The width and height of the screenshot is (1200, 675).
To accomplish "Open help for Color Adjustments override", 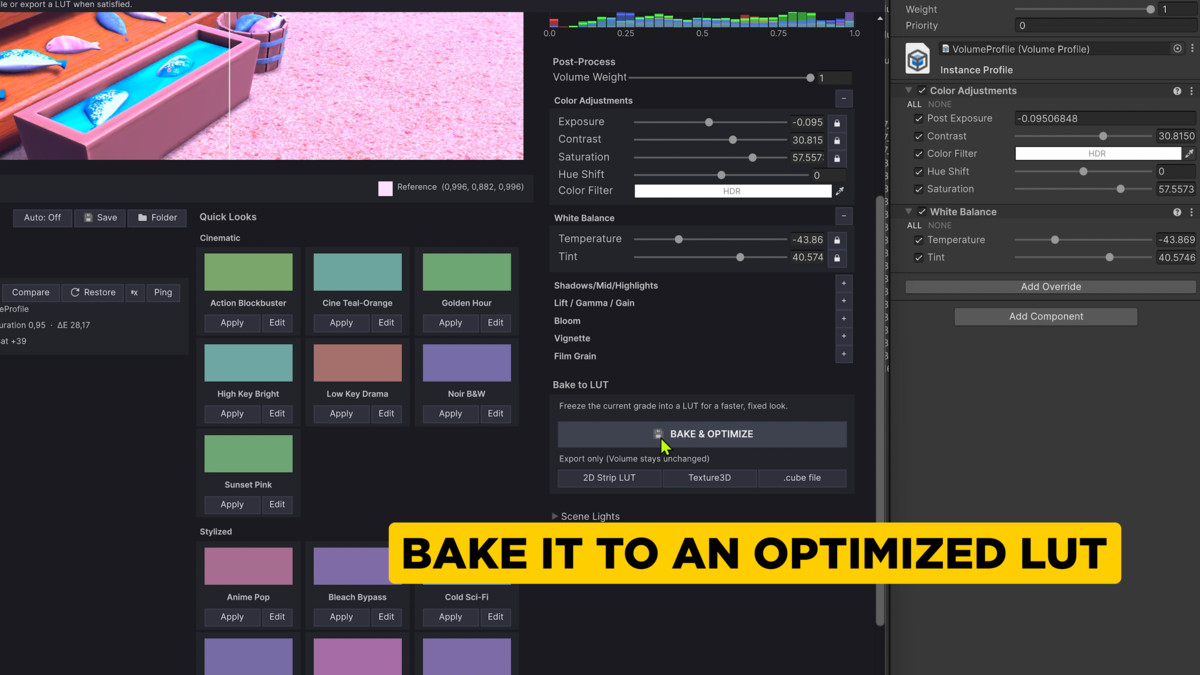I will coord(1177,91).
